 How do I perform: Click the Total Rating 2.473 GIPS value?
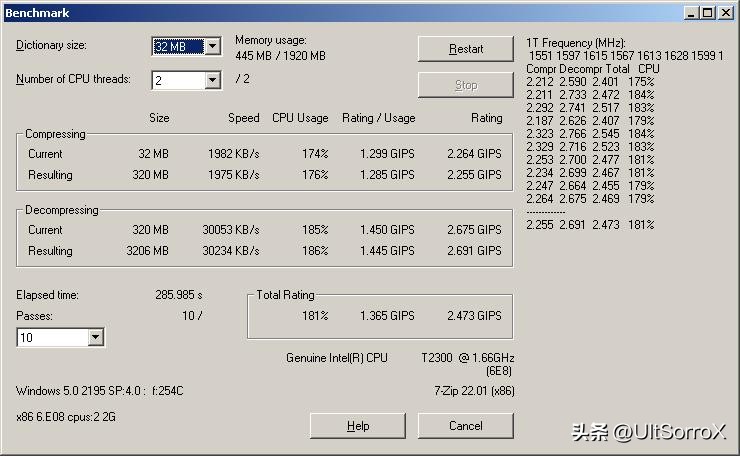(475, 316)
